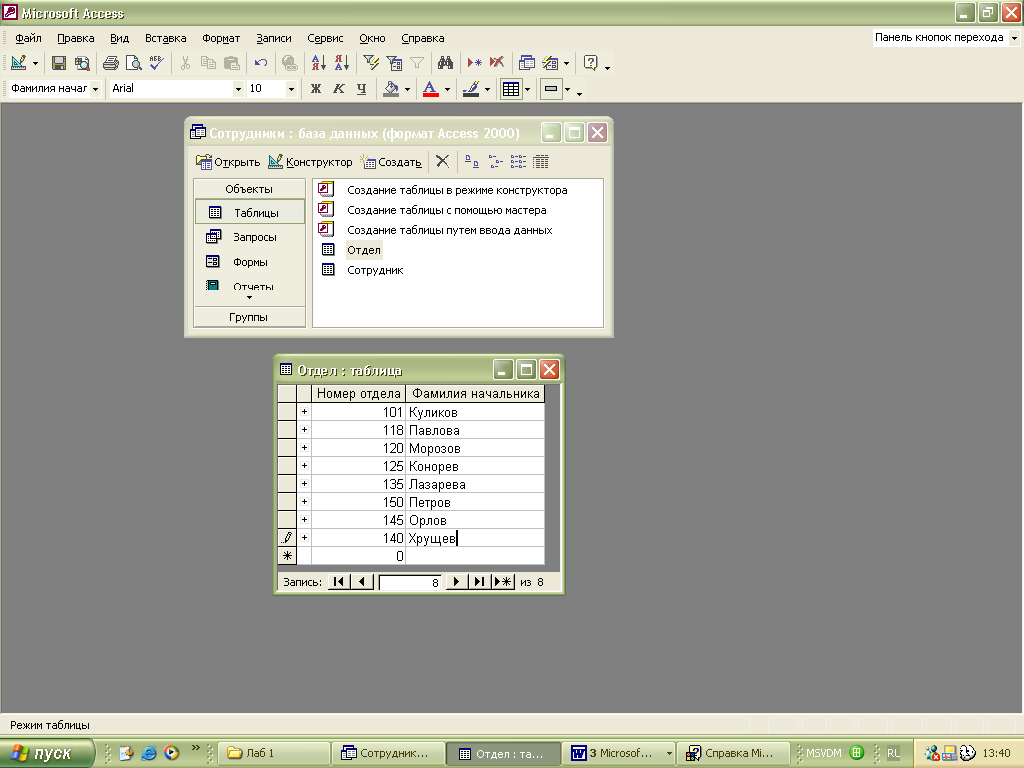Open the Сервис menu
This screenshot has height=768, width=1024.
[325, 39]
